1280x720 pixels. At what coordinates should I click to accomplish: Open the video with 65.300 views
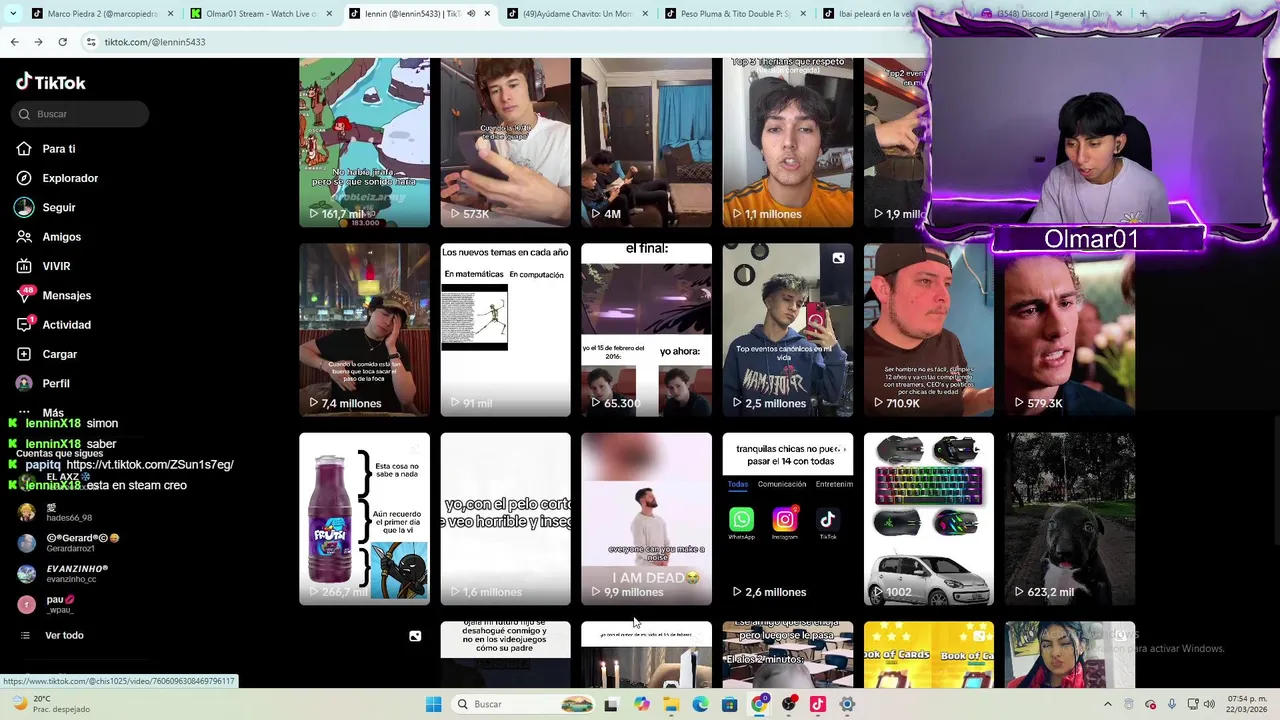pos(647,330)
